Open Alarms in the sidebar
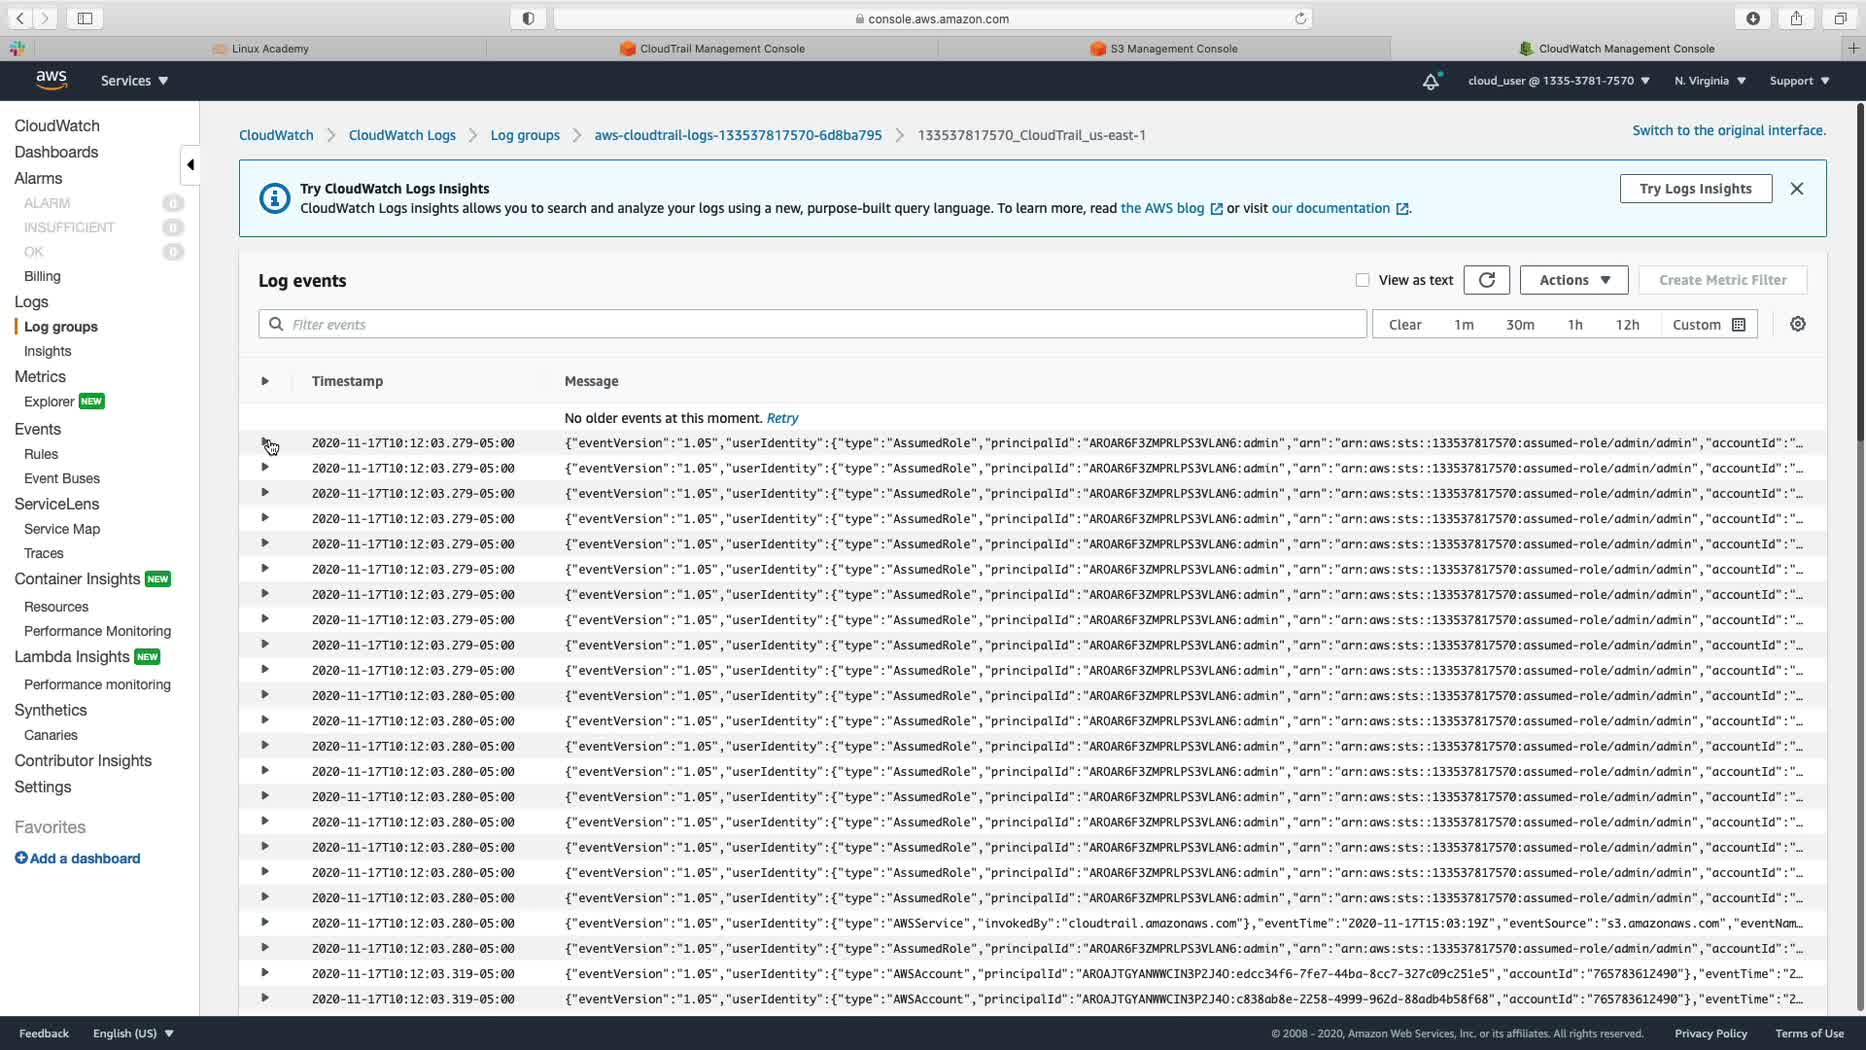Viewport: 1866px width, 1050px height. pos(38,178)
